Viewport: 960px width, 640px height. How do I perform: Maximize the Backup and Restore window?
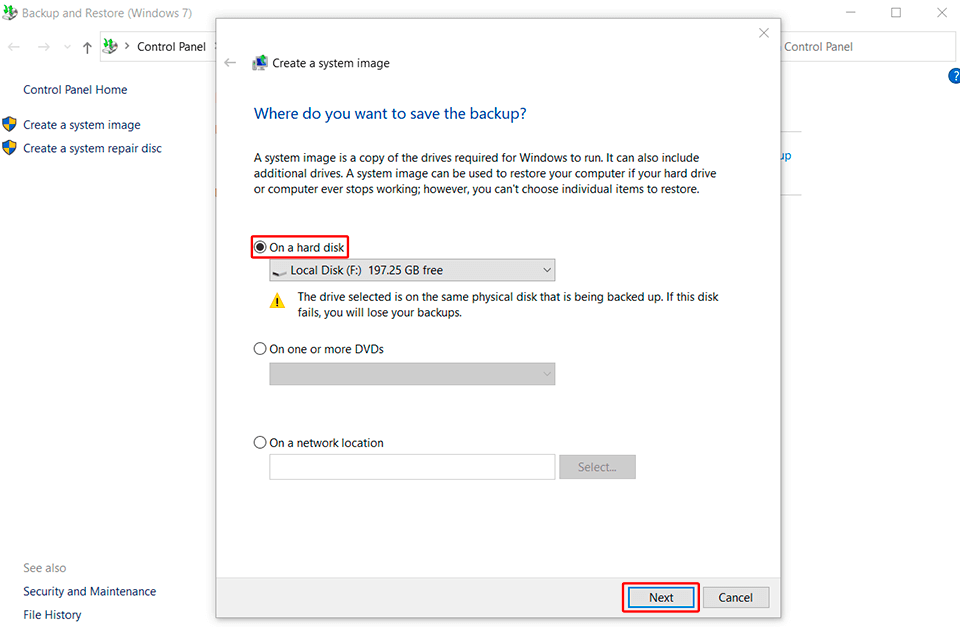tap(896, 12)
